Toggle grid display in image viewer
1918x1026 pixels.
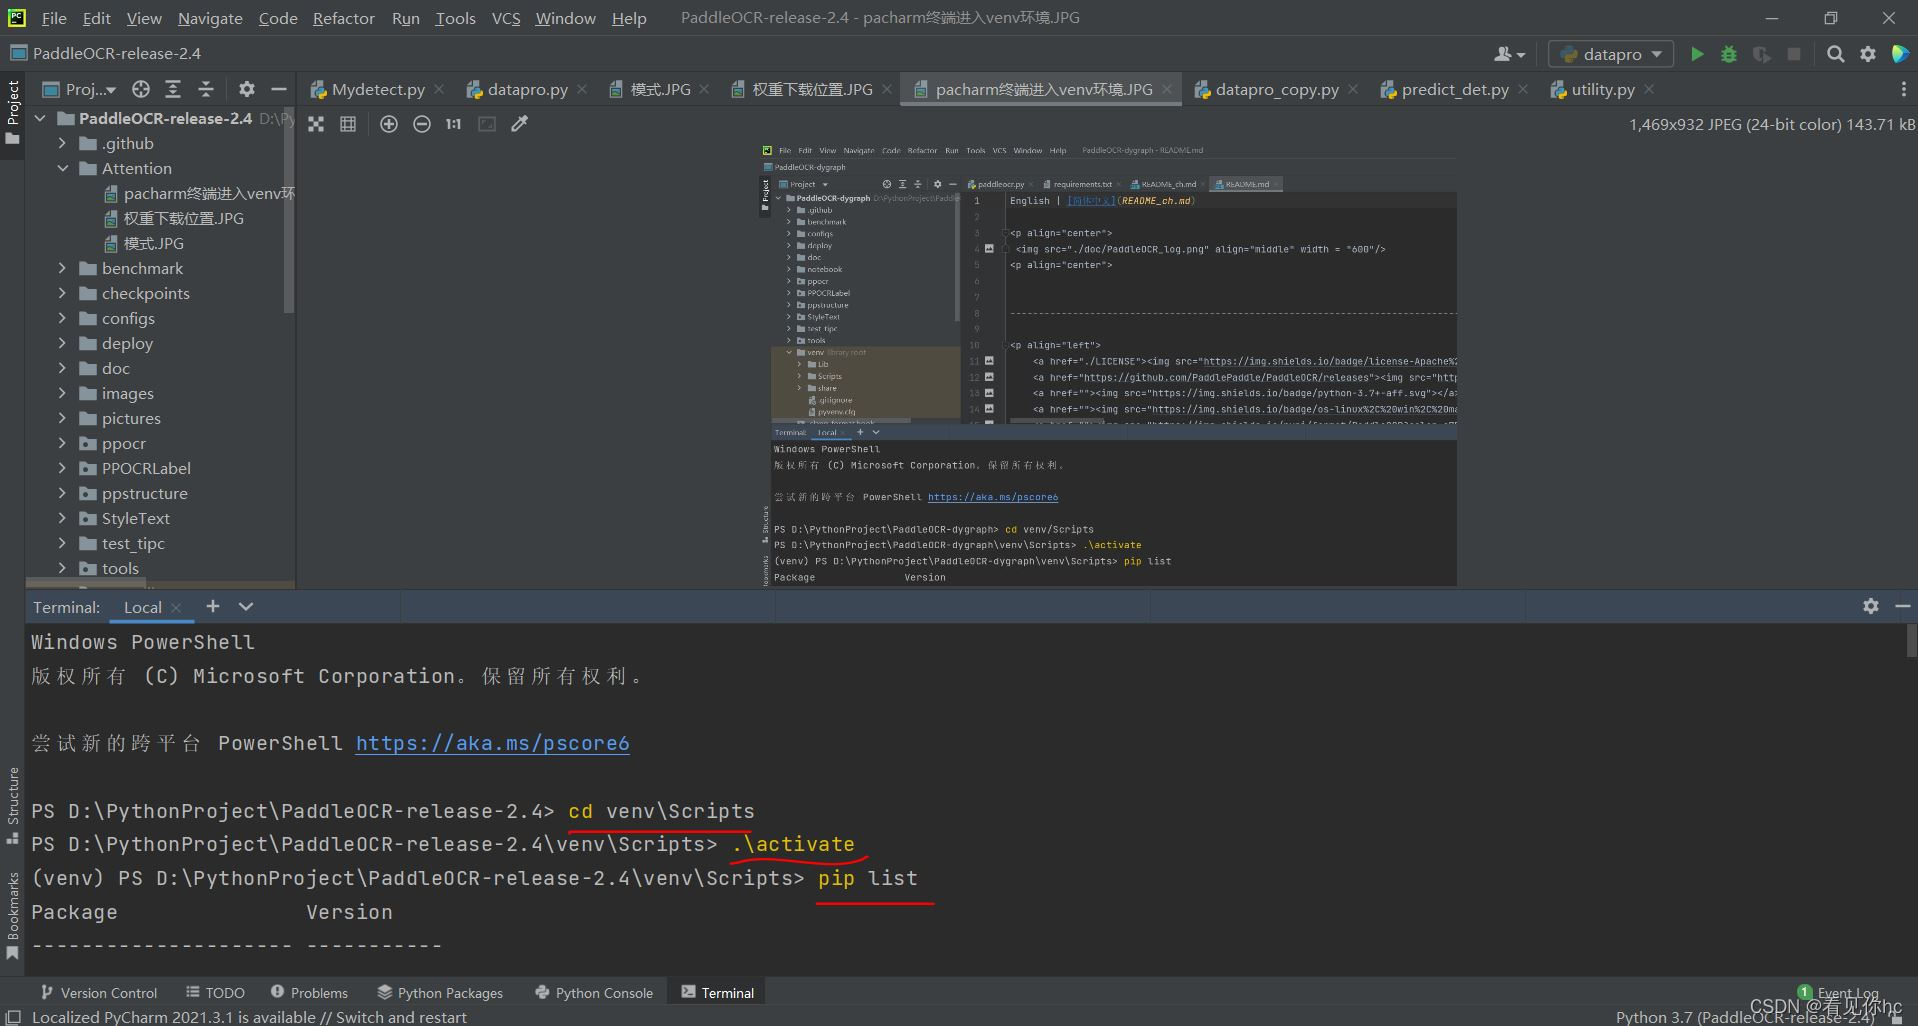tap(348, 124)
